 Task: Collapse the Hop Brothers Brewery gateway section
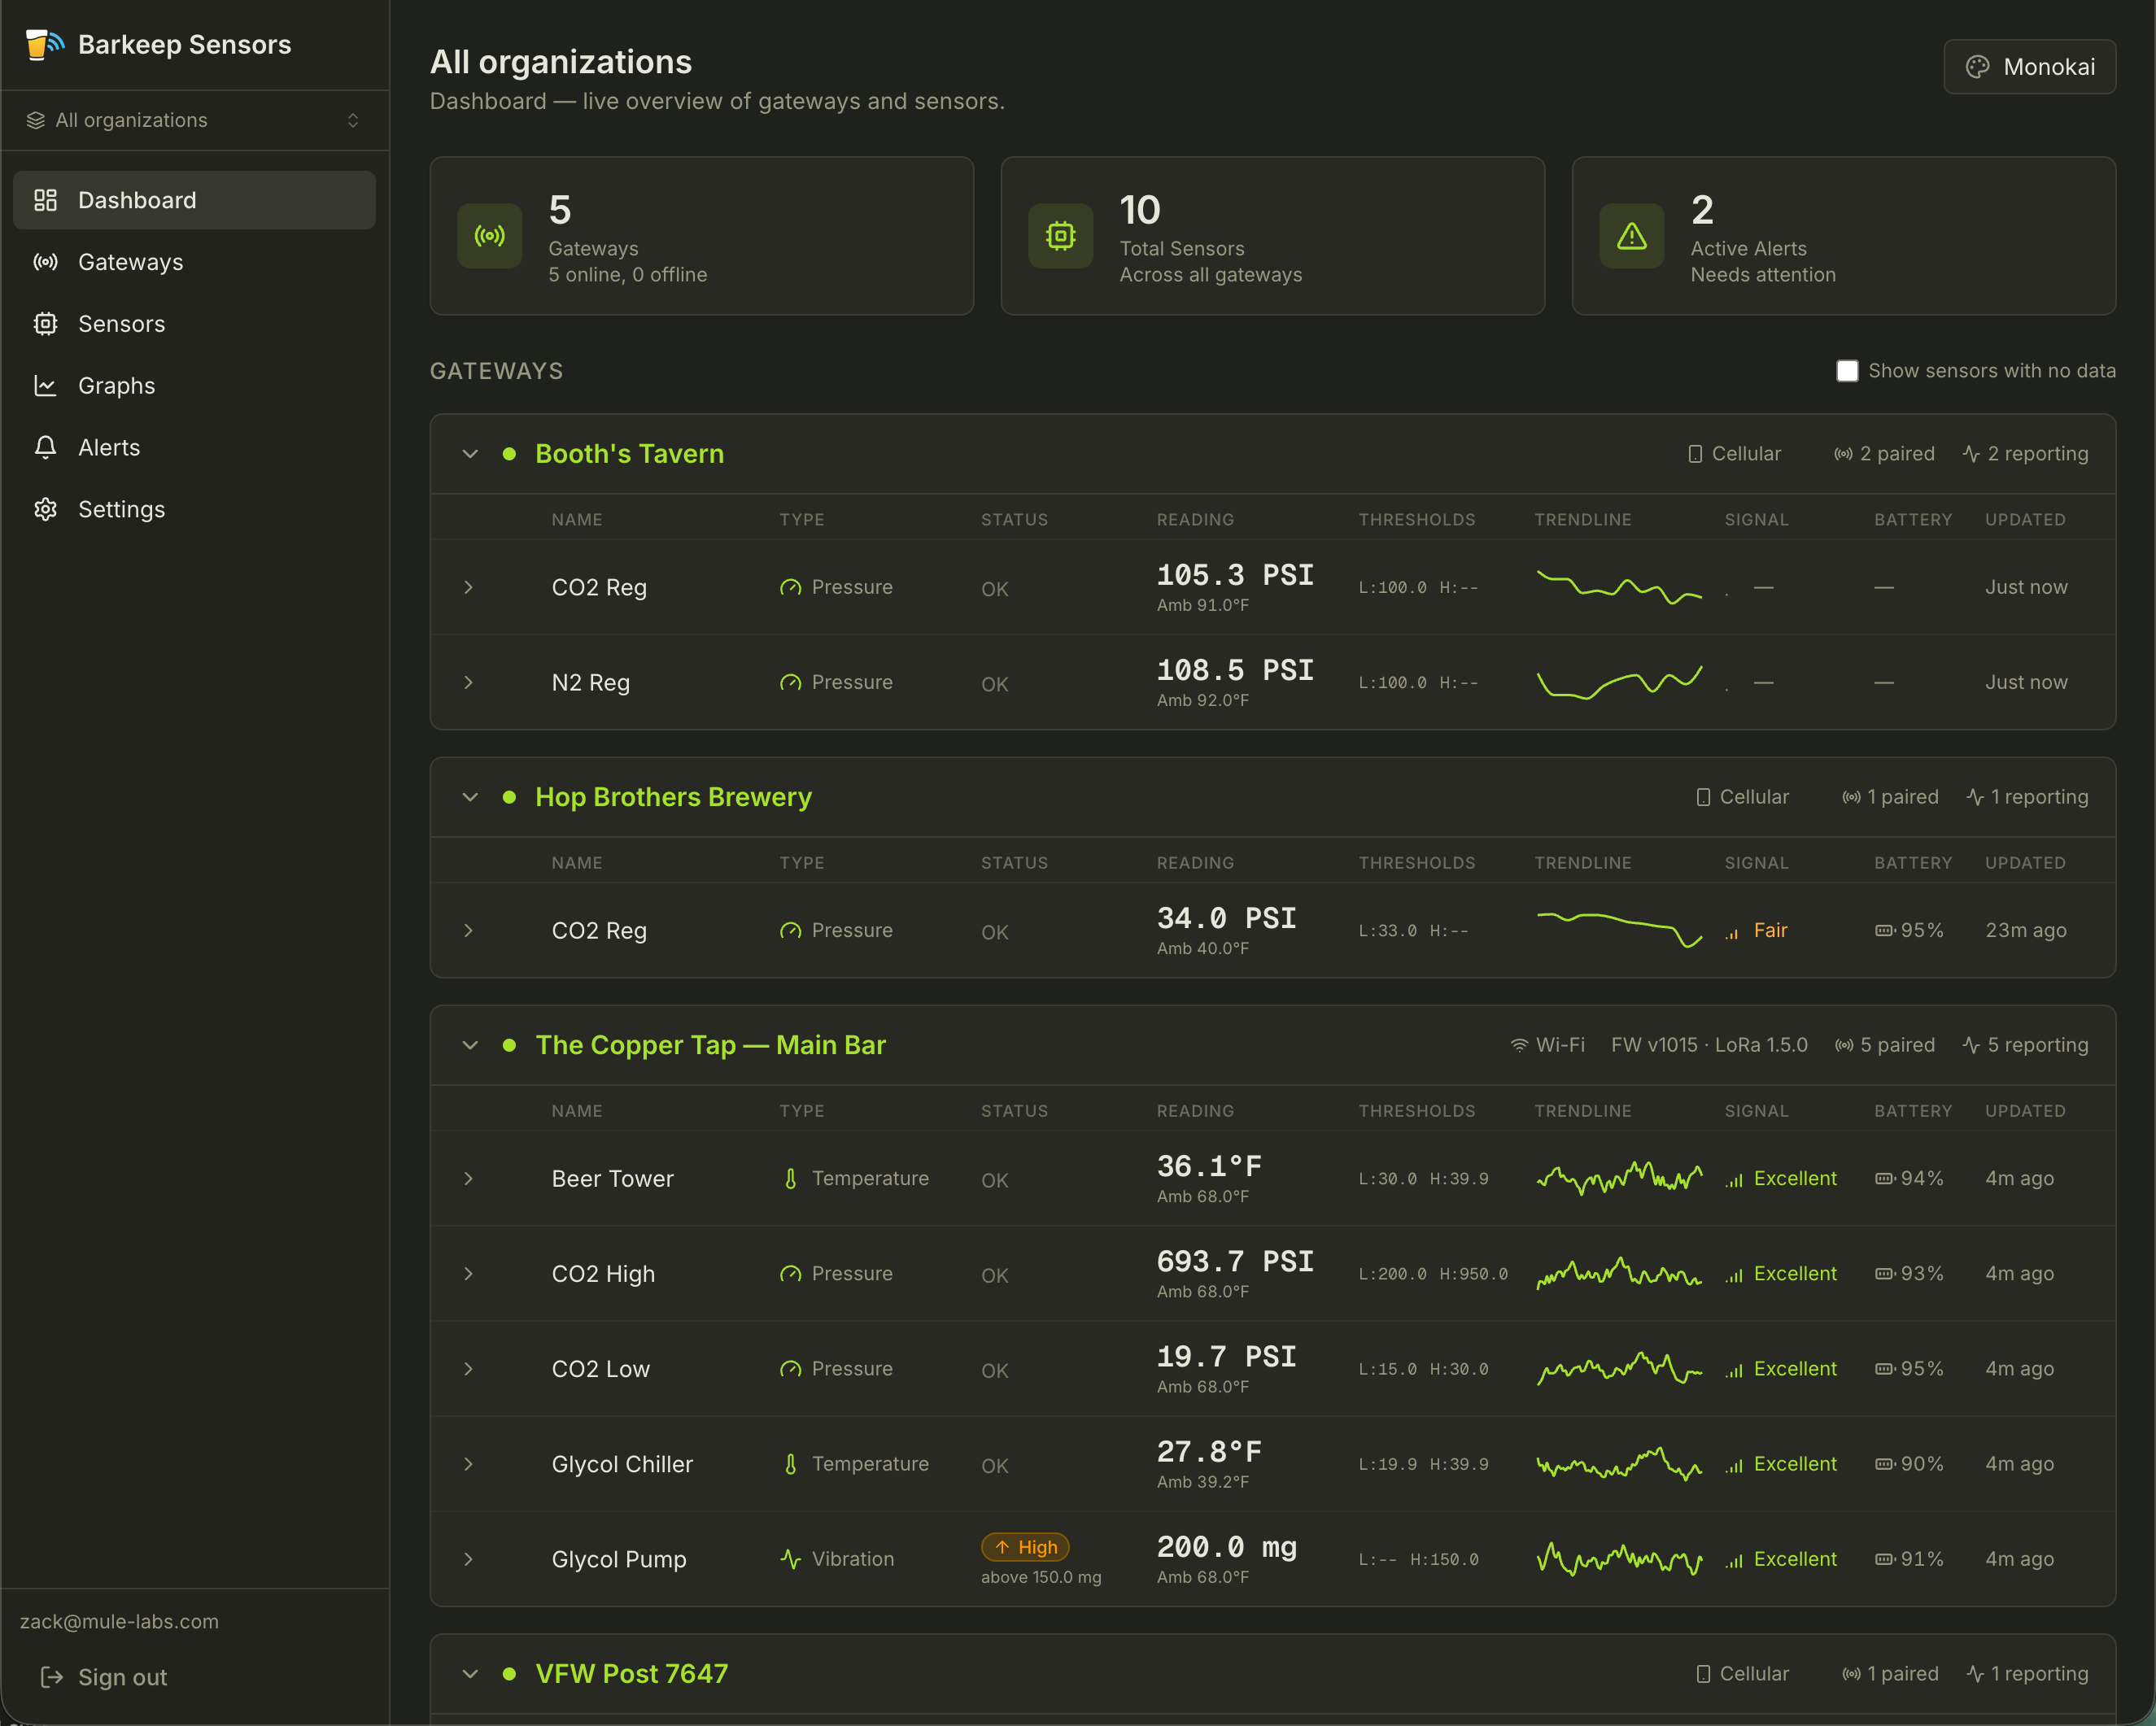pyautogui.click(x=470, y=797)
